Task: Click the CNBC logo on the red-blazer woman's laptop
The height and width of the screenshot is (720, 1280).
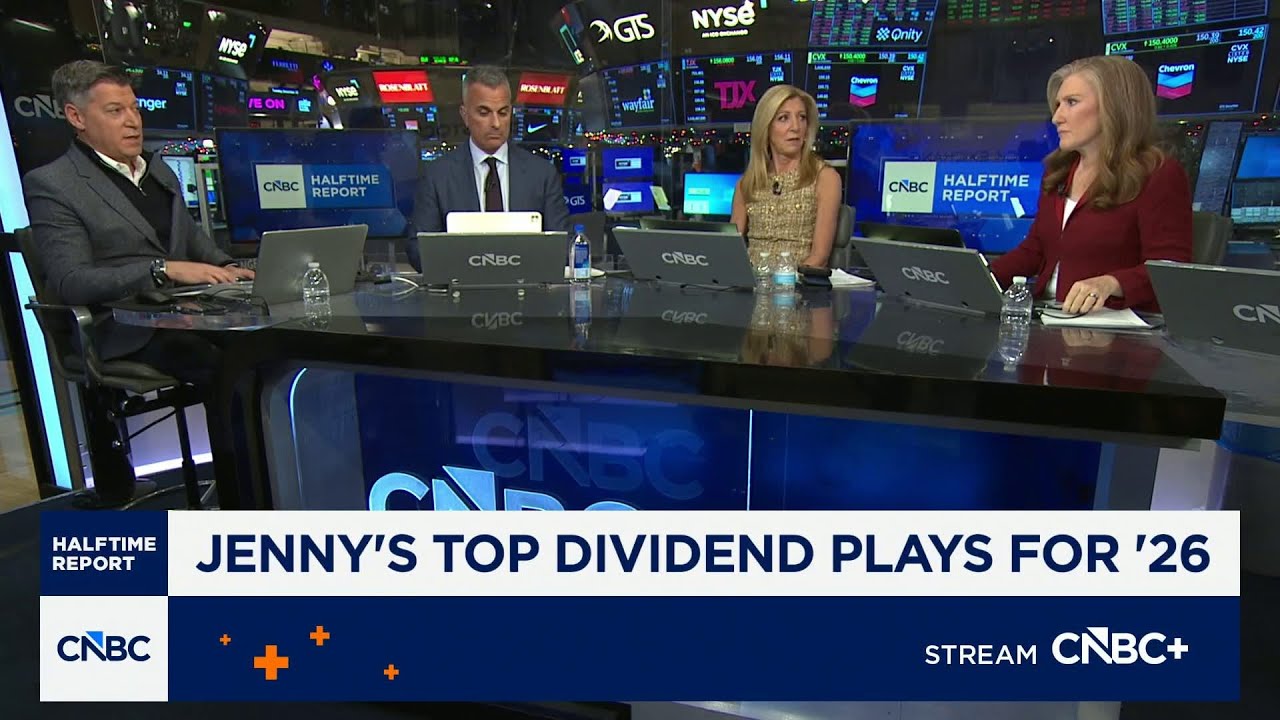Action: pyautogui.click(x=925, y=274)
